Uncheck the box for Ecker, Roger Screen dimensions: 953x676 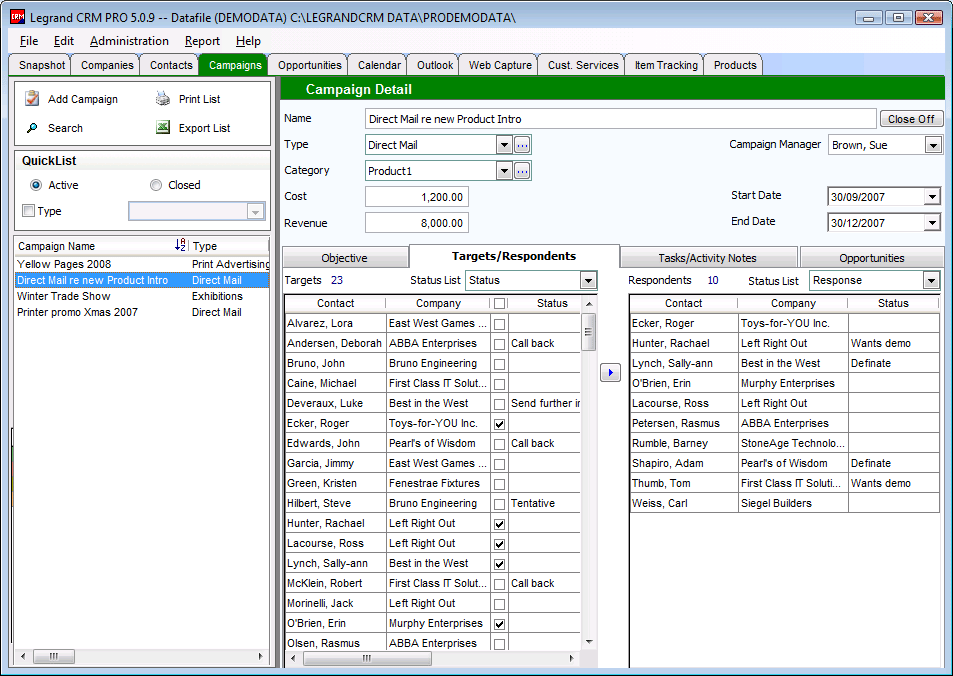499,424
